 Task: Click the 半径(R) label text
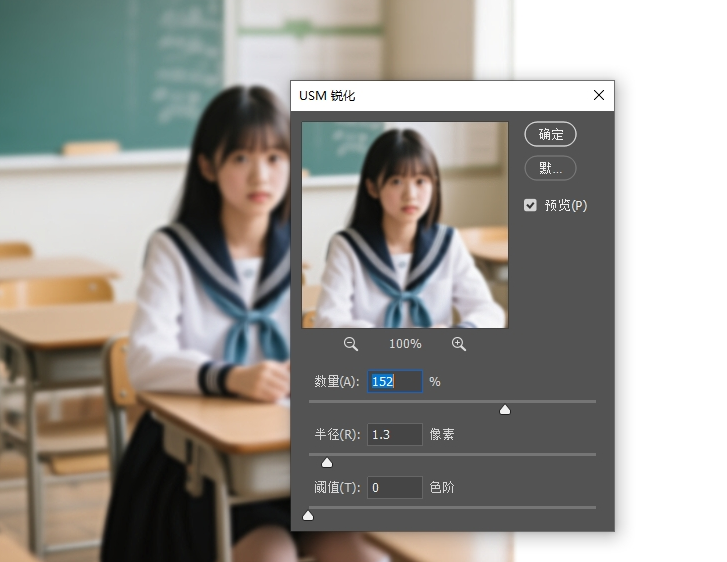[336, 435]
